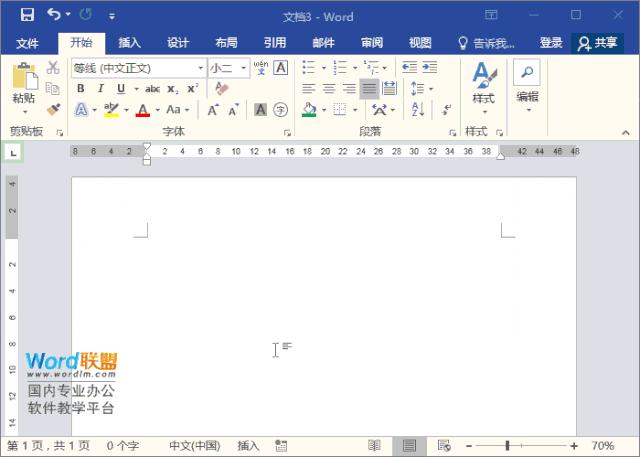Viewport: 640px width, 457px height.
Task: Switch to Print Layout view
Action: (x=409, y=446)
